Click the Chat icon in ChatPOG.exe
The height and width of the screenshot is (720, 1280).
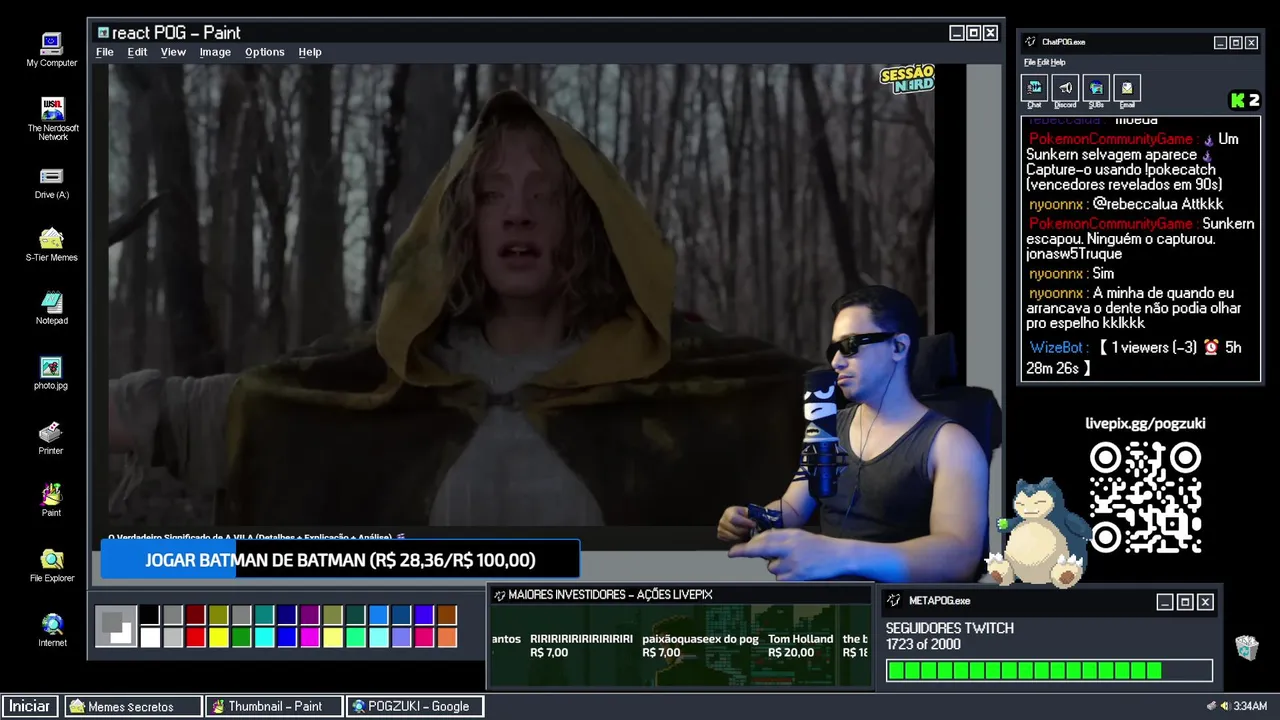coord(1034,88)
